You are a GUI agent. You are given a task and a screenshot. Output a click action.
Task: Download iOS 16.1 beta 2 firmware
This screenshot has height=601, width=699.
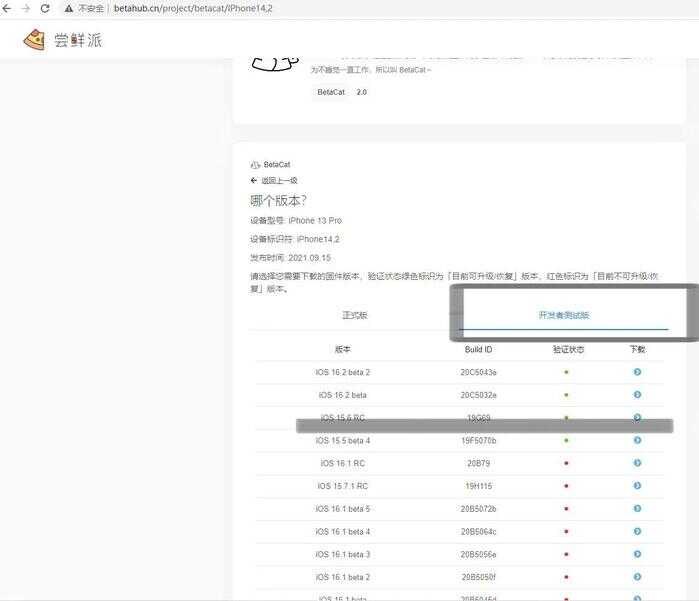pos(637,577)
